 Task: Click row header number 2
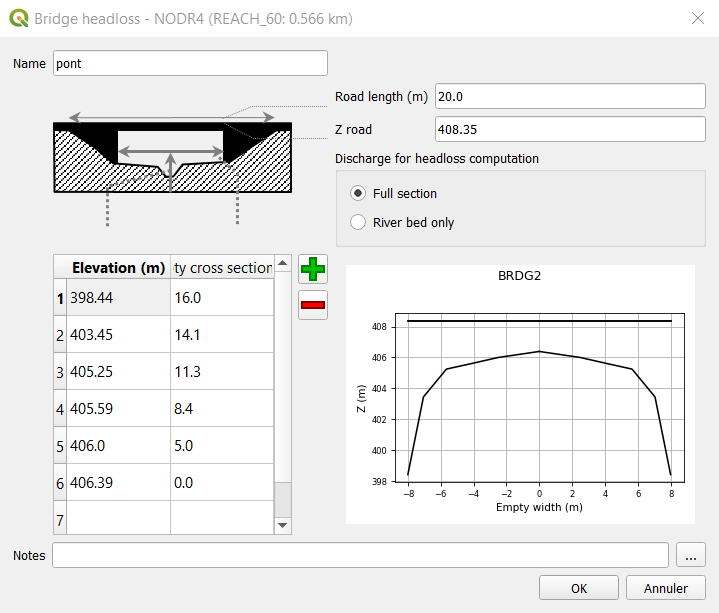60,335
